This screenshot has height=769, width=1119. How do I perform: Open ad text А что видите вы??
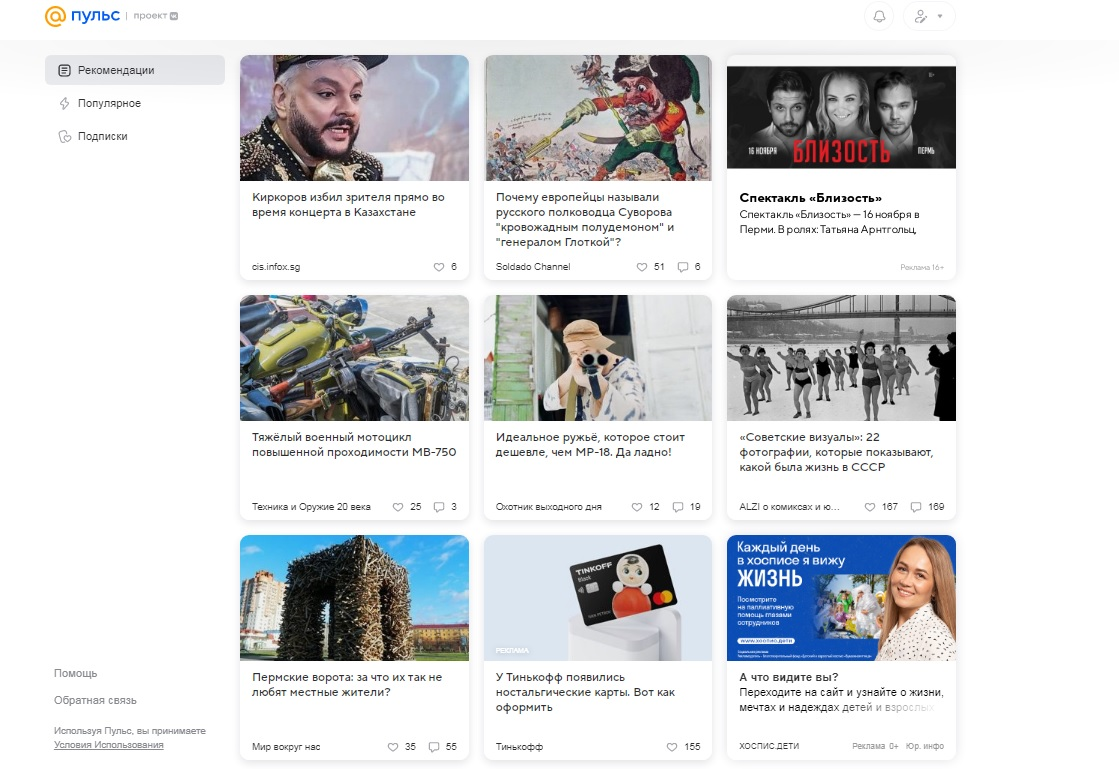point(789,677)
